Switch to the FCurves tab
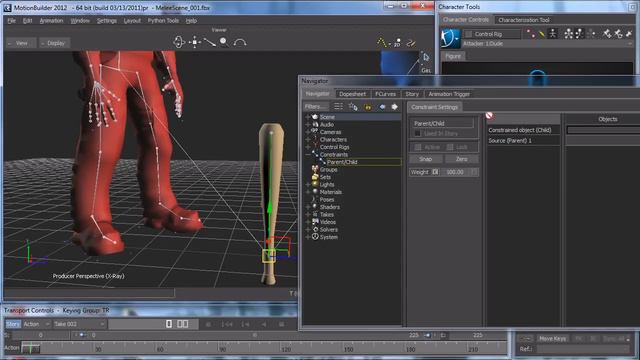The image size is (640, 360). (385, 94)
